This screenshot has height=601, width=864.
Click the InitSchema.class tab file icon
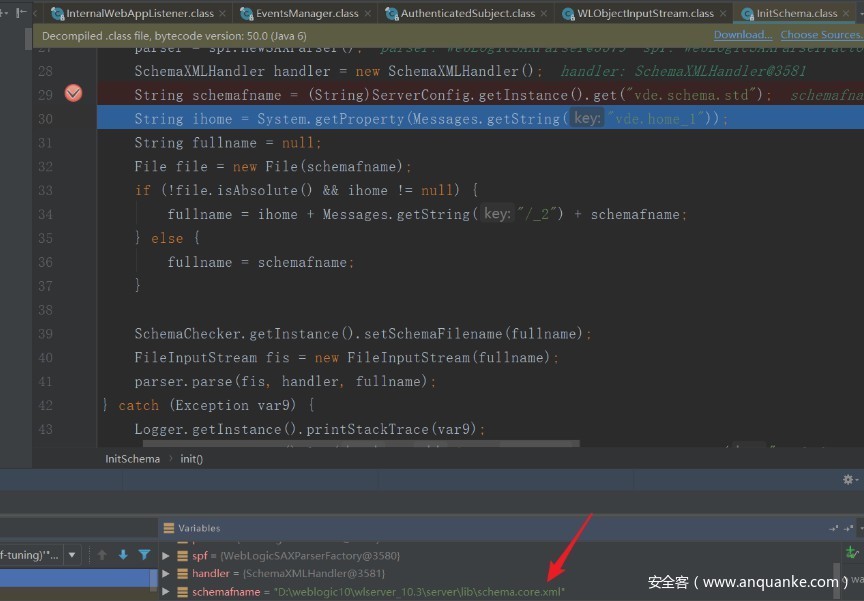coord(747,14)
